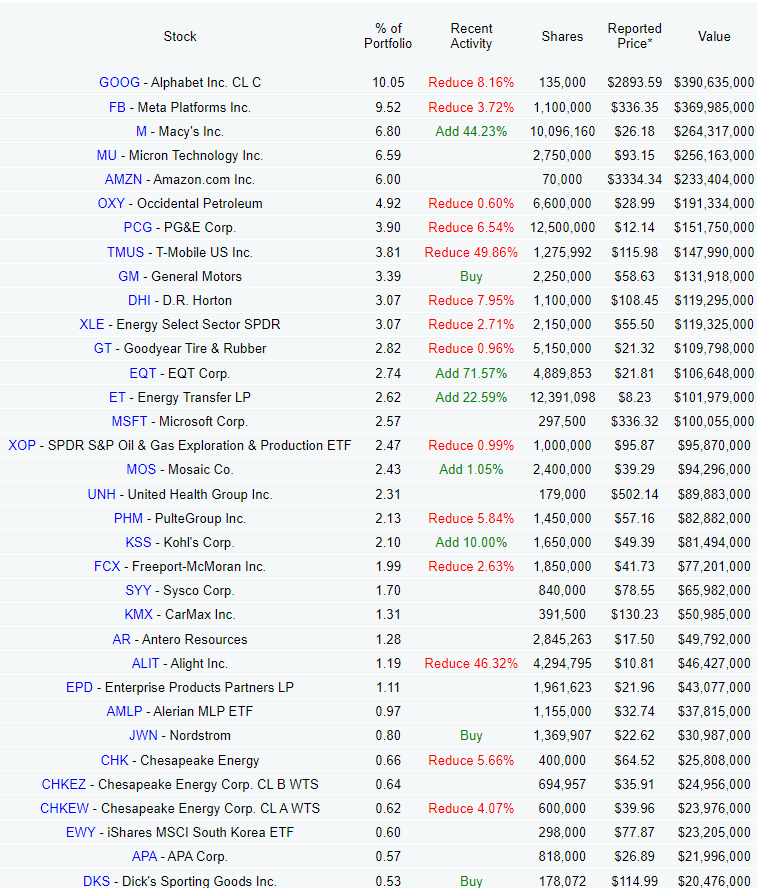
Task: Select the Reduce 8.16% activity text
Action: click(471, 83)
